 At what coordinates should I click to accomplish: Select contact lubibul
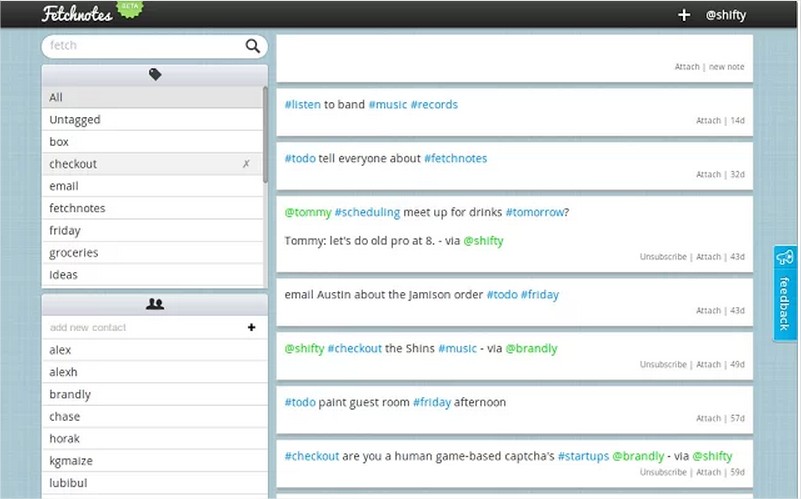pos(154,483)
